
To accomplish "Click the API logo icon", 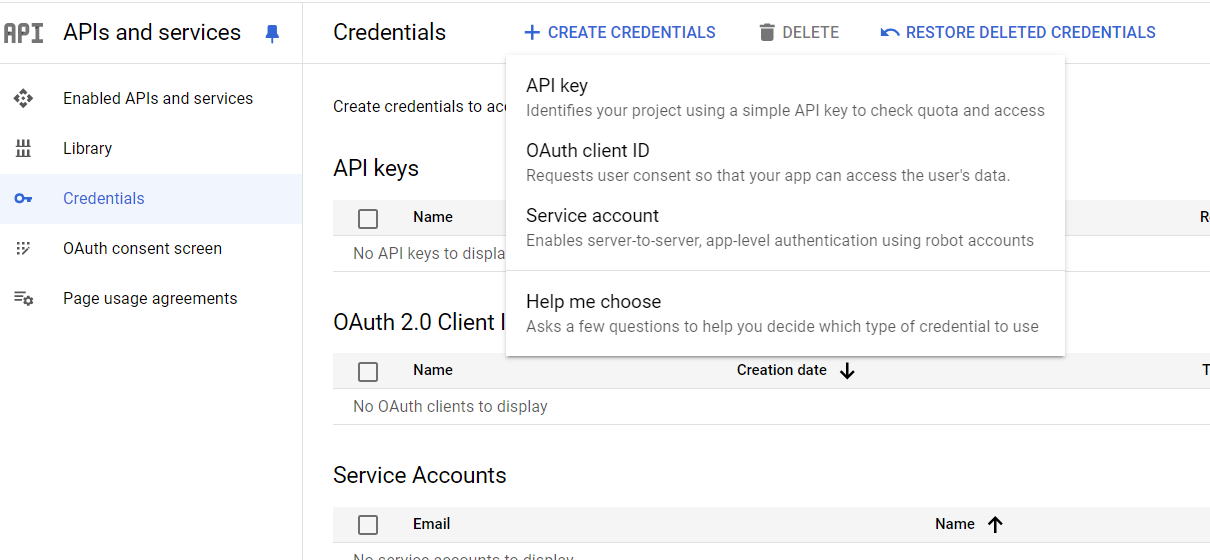I will (24, 33).
